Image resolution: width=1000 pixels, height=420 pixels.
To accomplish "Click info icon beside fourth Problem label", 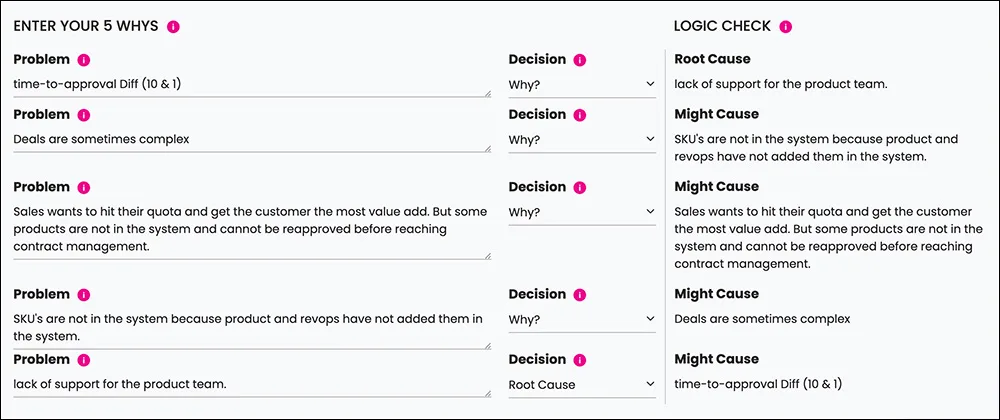I will (x=84, y=295).
